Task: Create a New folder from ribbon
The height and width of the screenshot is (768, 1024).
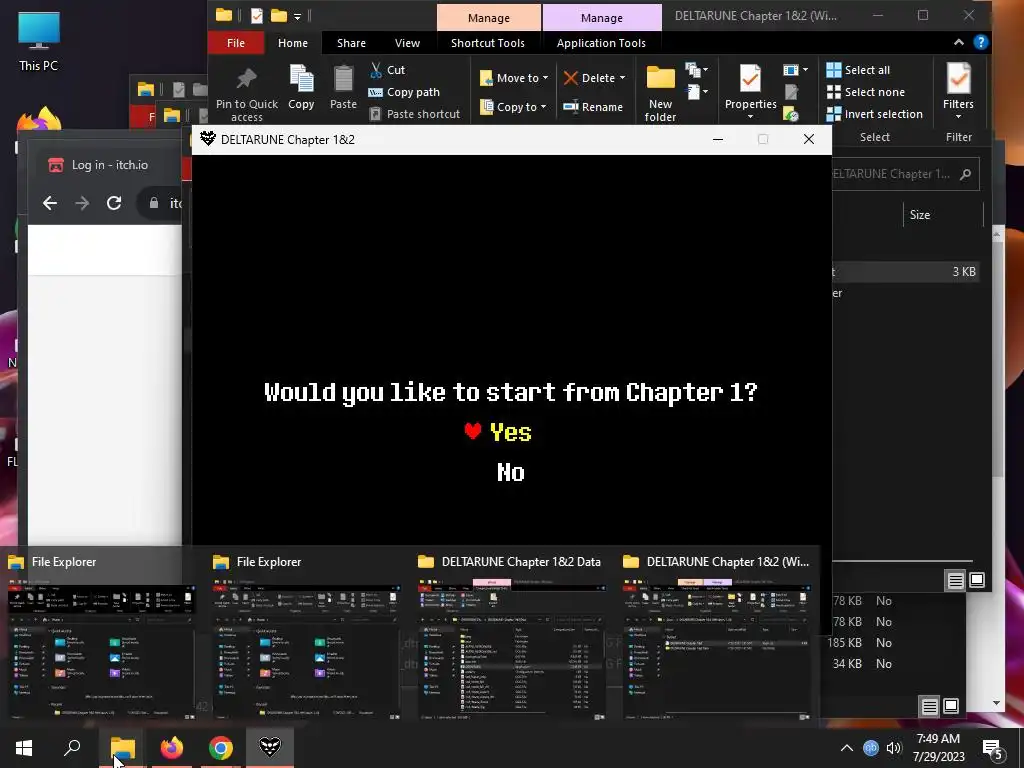Action: 660,93
